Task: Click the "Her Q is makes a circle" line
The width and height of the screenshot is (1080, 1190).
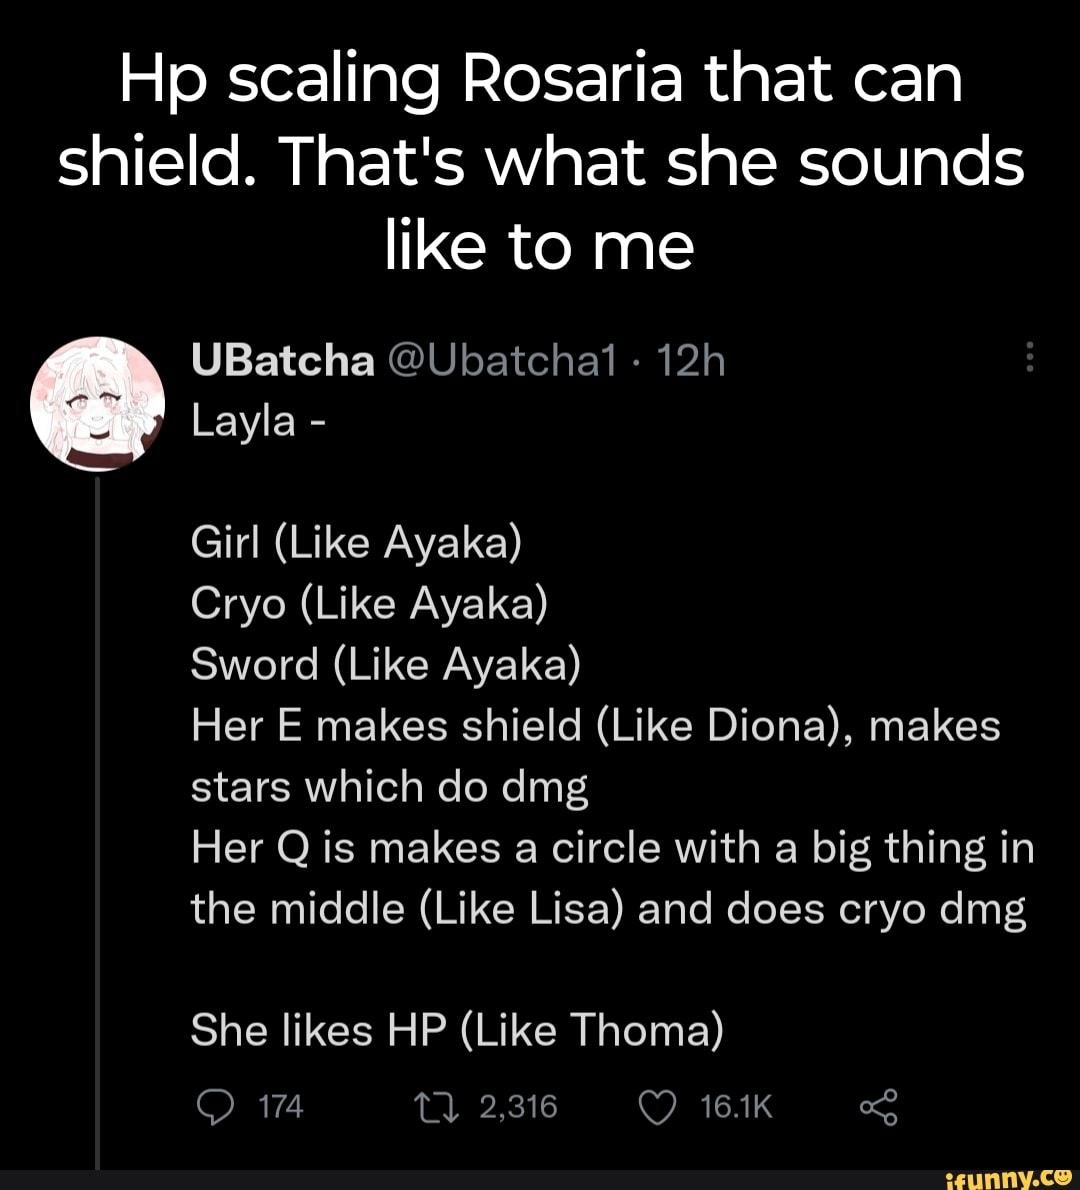Action: (612, 848)
